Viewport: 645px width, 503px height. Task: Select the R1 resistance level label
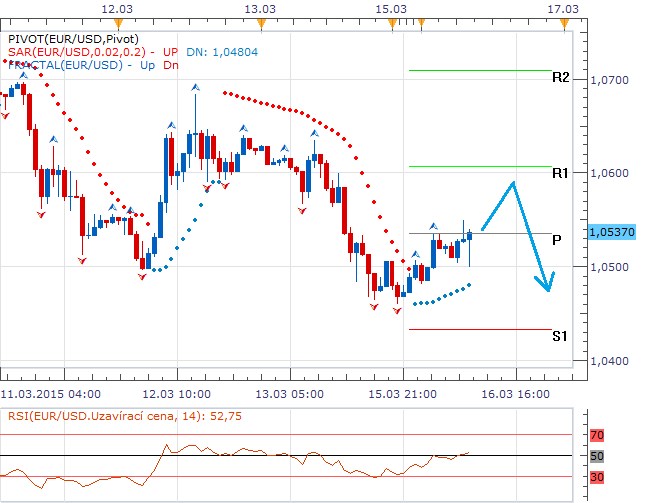click(561, 173)
